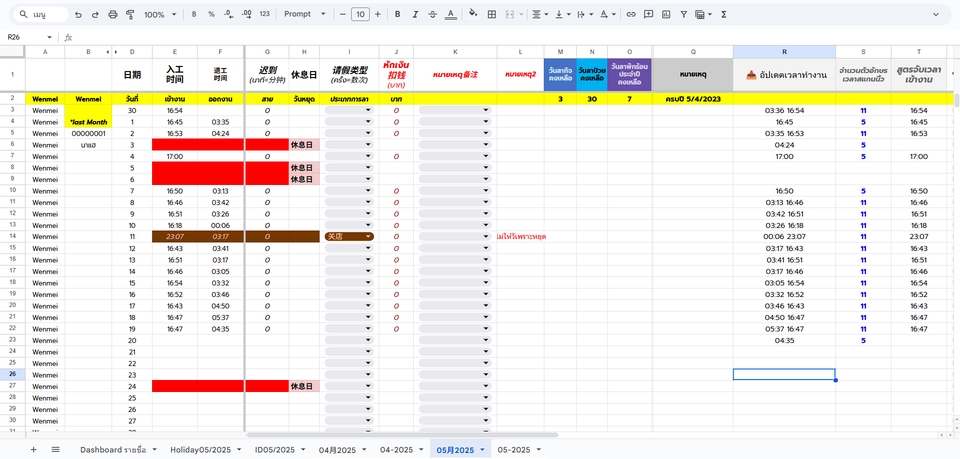Open the all sheets list
This screenshot has width=960, height=459.
click(56, 450)
